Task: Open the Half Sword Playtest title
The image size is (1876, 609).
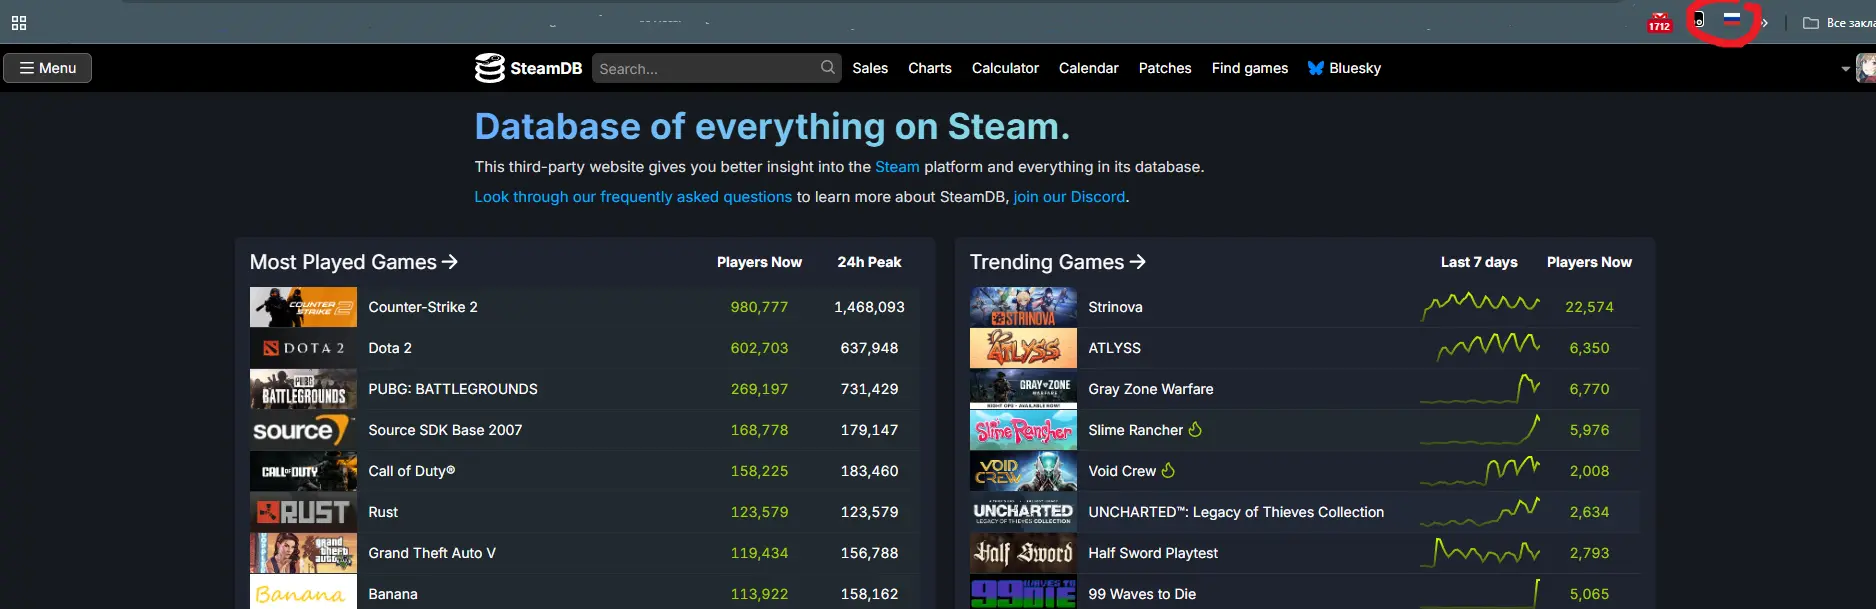Action: point(1153,553)
